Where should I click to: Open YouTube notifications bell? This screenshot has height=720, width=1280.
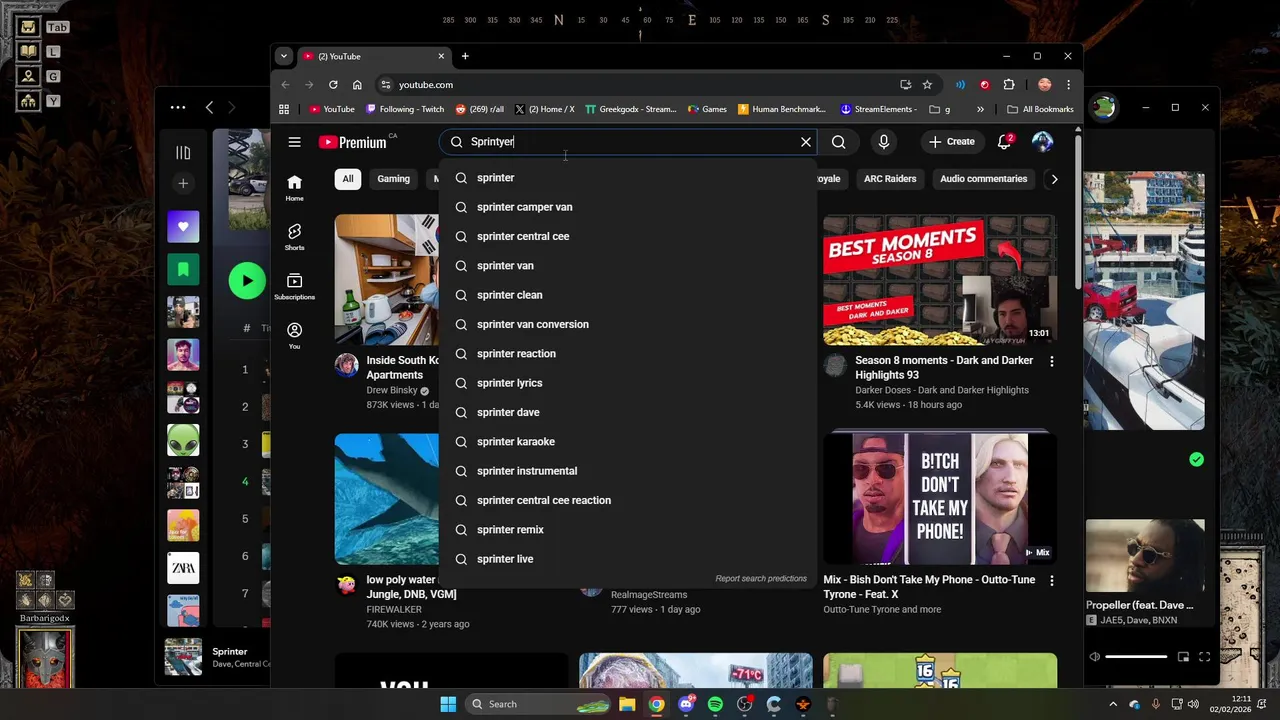pos(1005,142)
